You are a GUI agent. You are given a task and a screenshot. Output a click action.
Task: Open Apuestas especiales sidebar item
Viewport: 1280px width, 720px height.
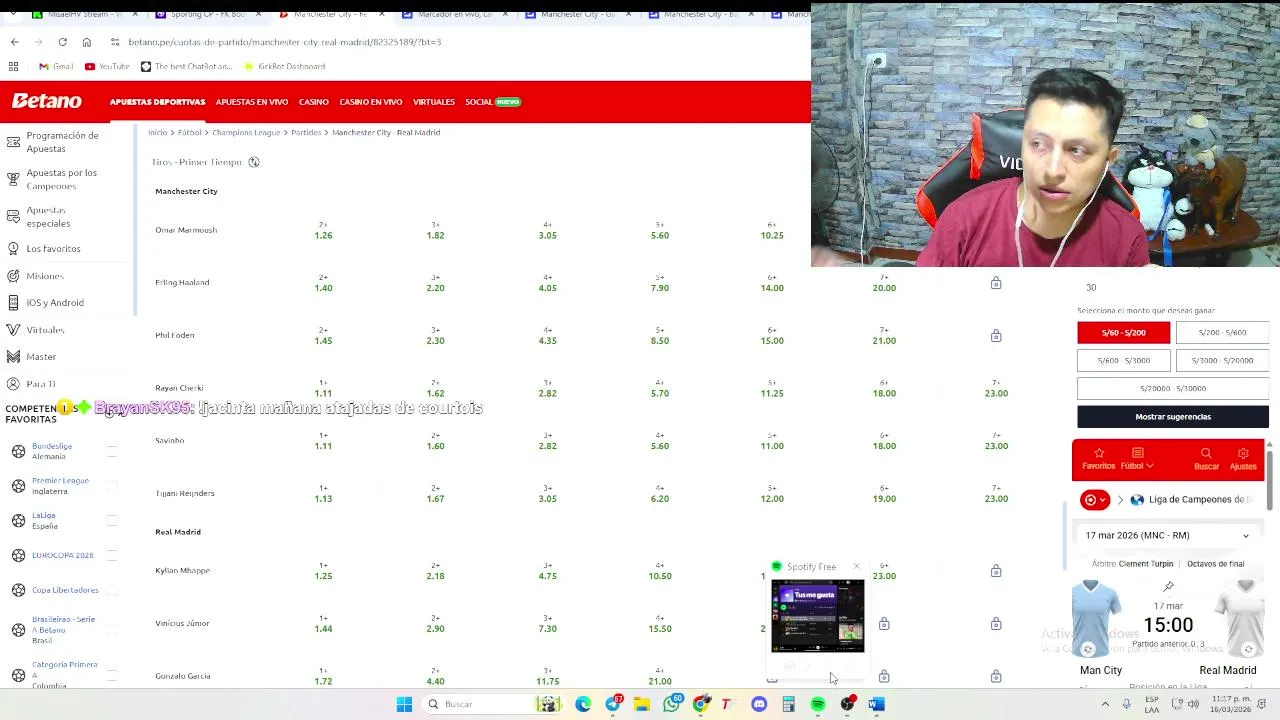tap(48, 217)
